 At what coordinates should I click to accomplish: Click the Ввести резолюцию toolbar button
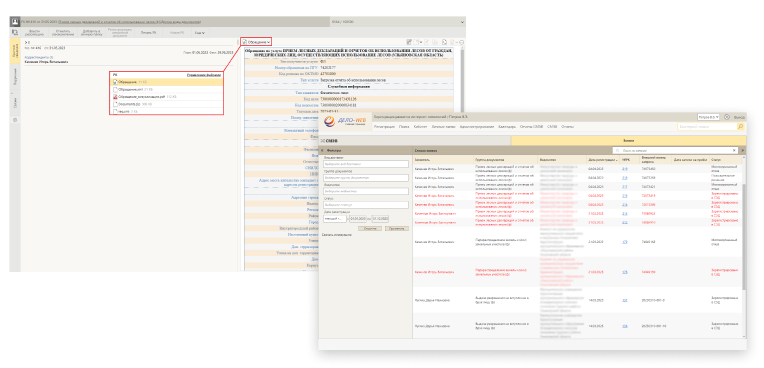point(35,33)
